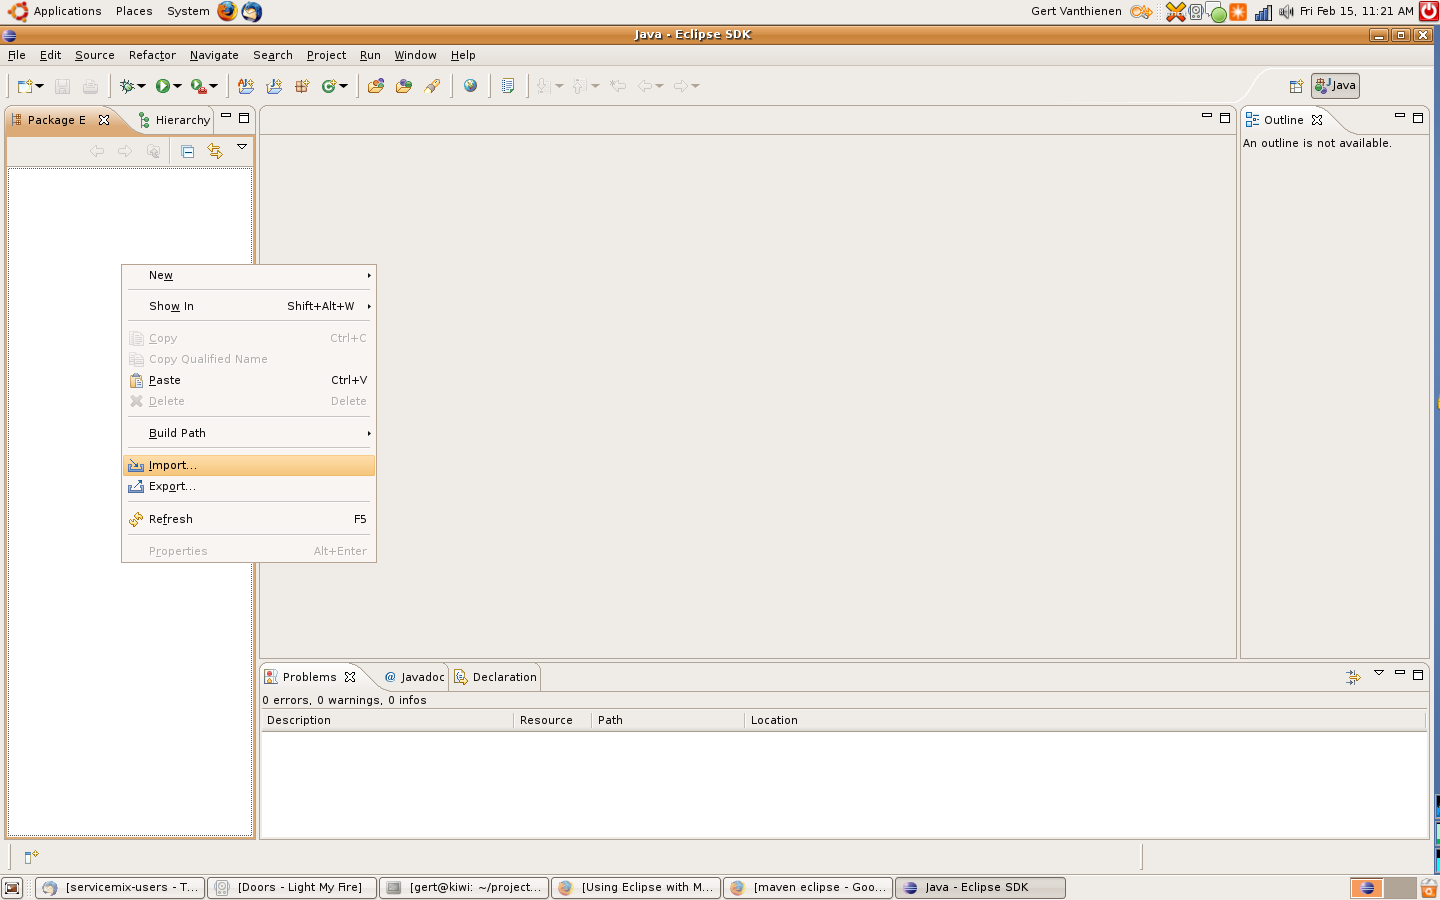Screen dimensions: 1440x900
Task: Click the Open Type toolbar icon
Action: [x=376, y=86]
